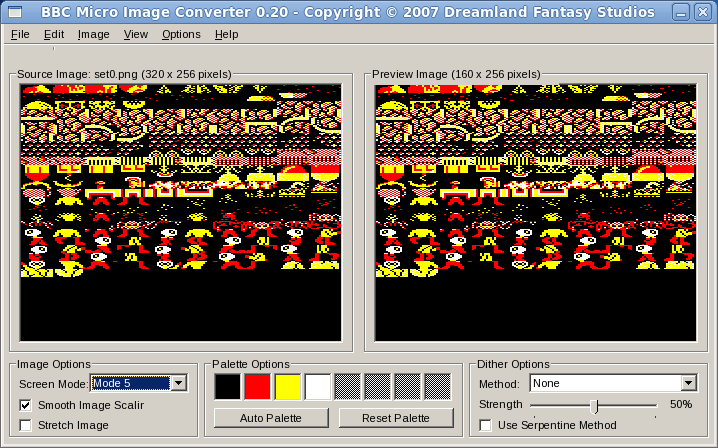Image resolution: width=718 pixels, height=448 pixels.
Task: Click the preview image panel
Action: coord(535,213)
